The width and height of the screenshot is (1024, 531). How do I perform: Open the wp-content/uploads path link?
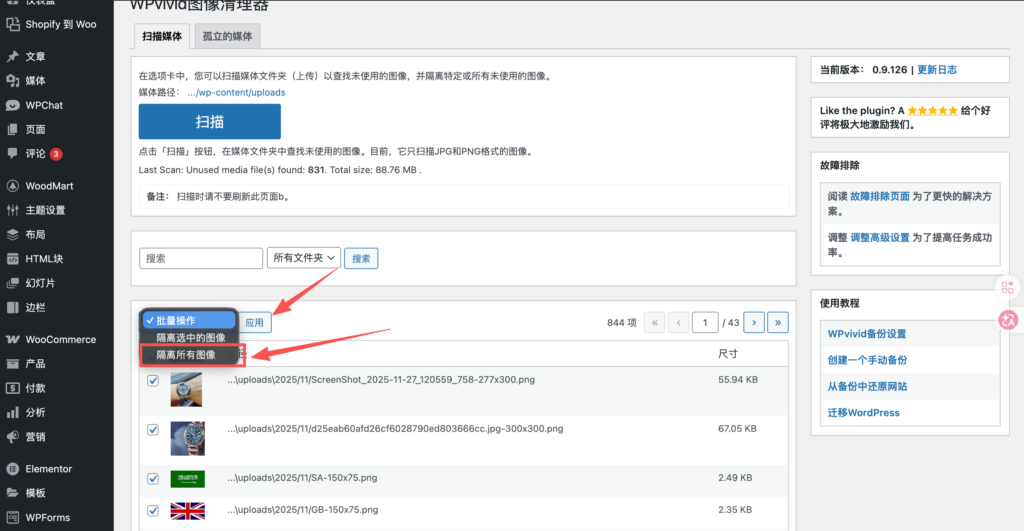tap(236, 92)
